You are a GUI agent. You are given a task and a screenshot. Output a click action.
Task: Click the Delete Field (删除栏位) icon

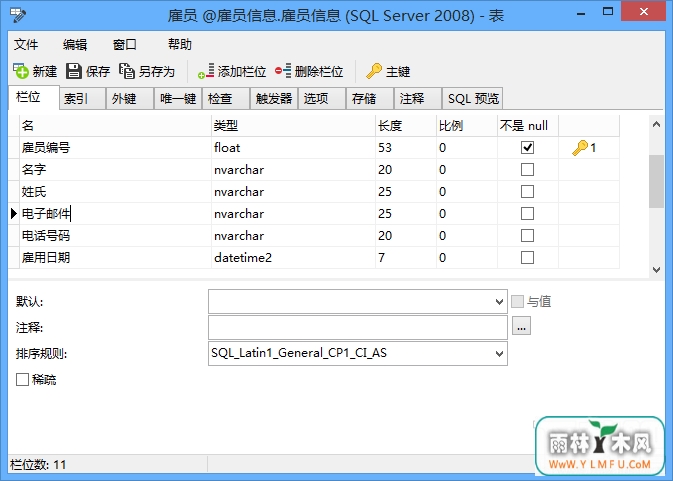283,71
